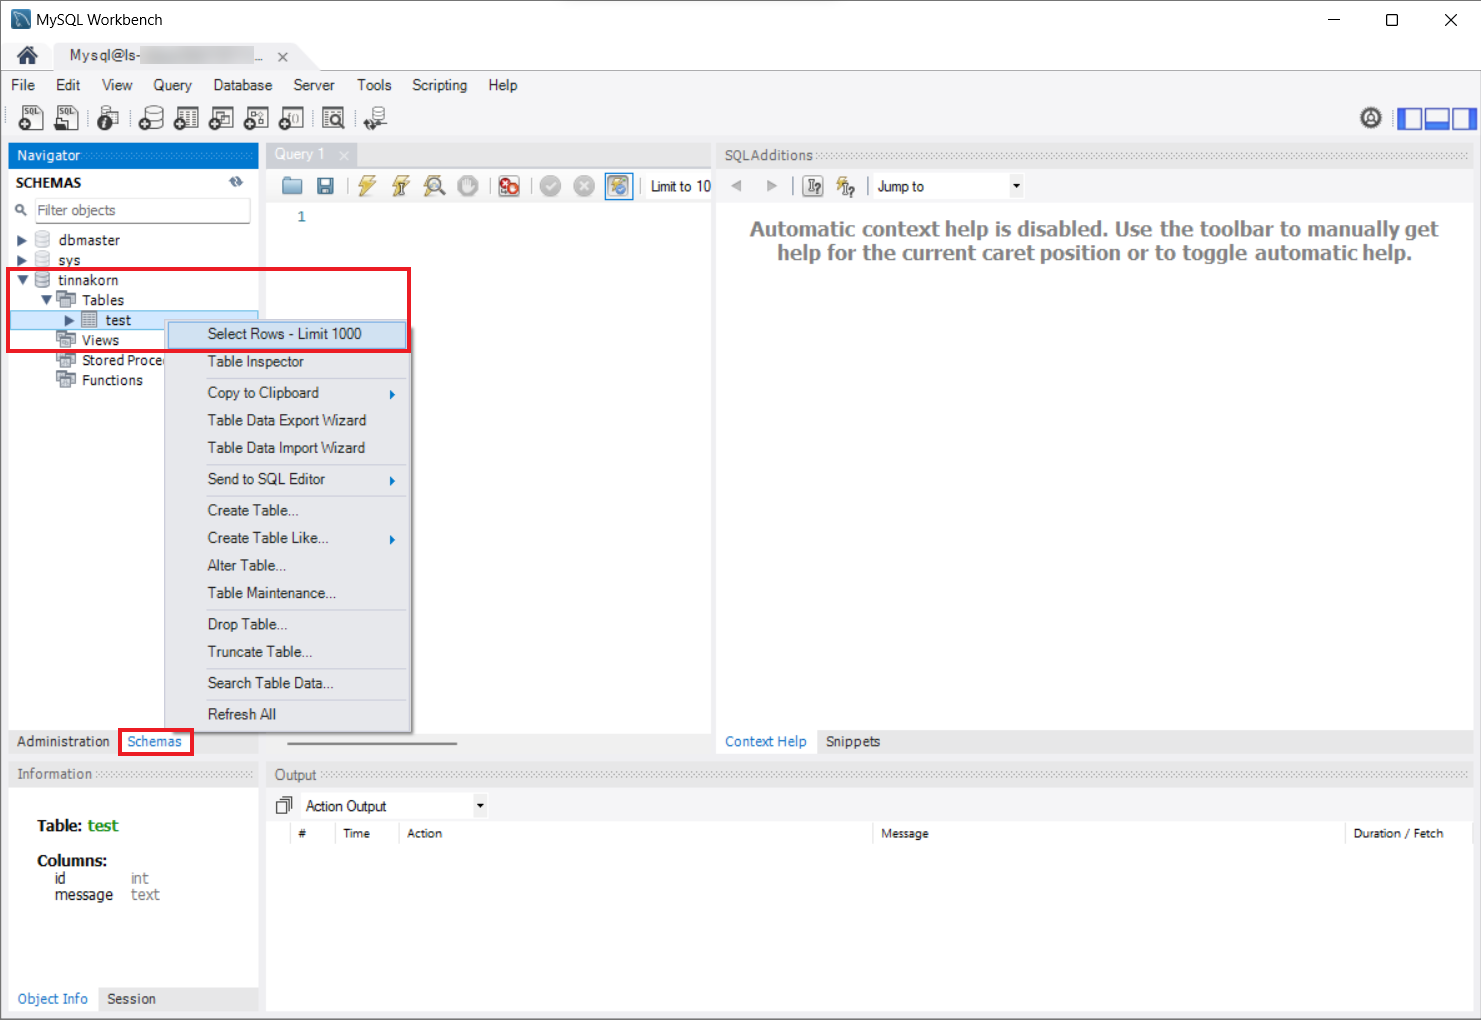The height and width of the screenshot is (1020, 1481).
Task: Toggle continue on SQL script error
Action: (x=509, y=186)
